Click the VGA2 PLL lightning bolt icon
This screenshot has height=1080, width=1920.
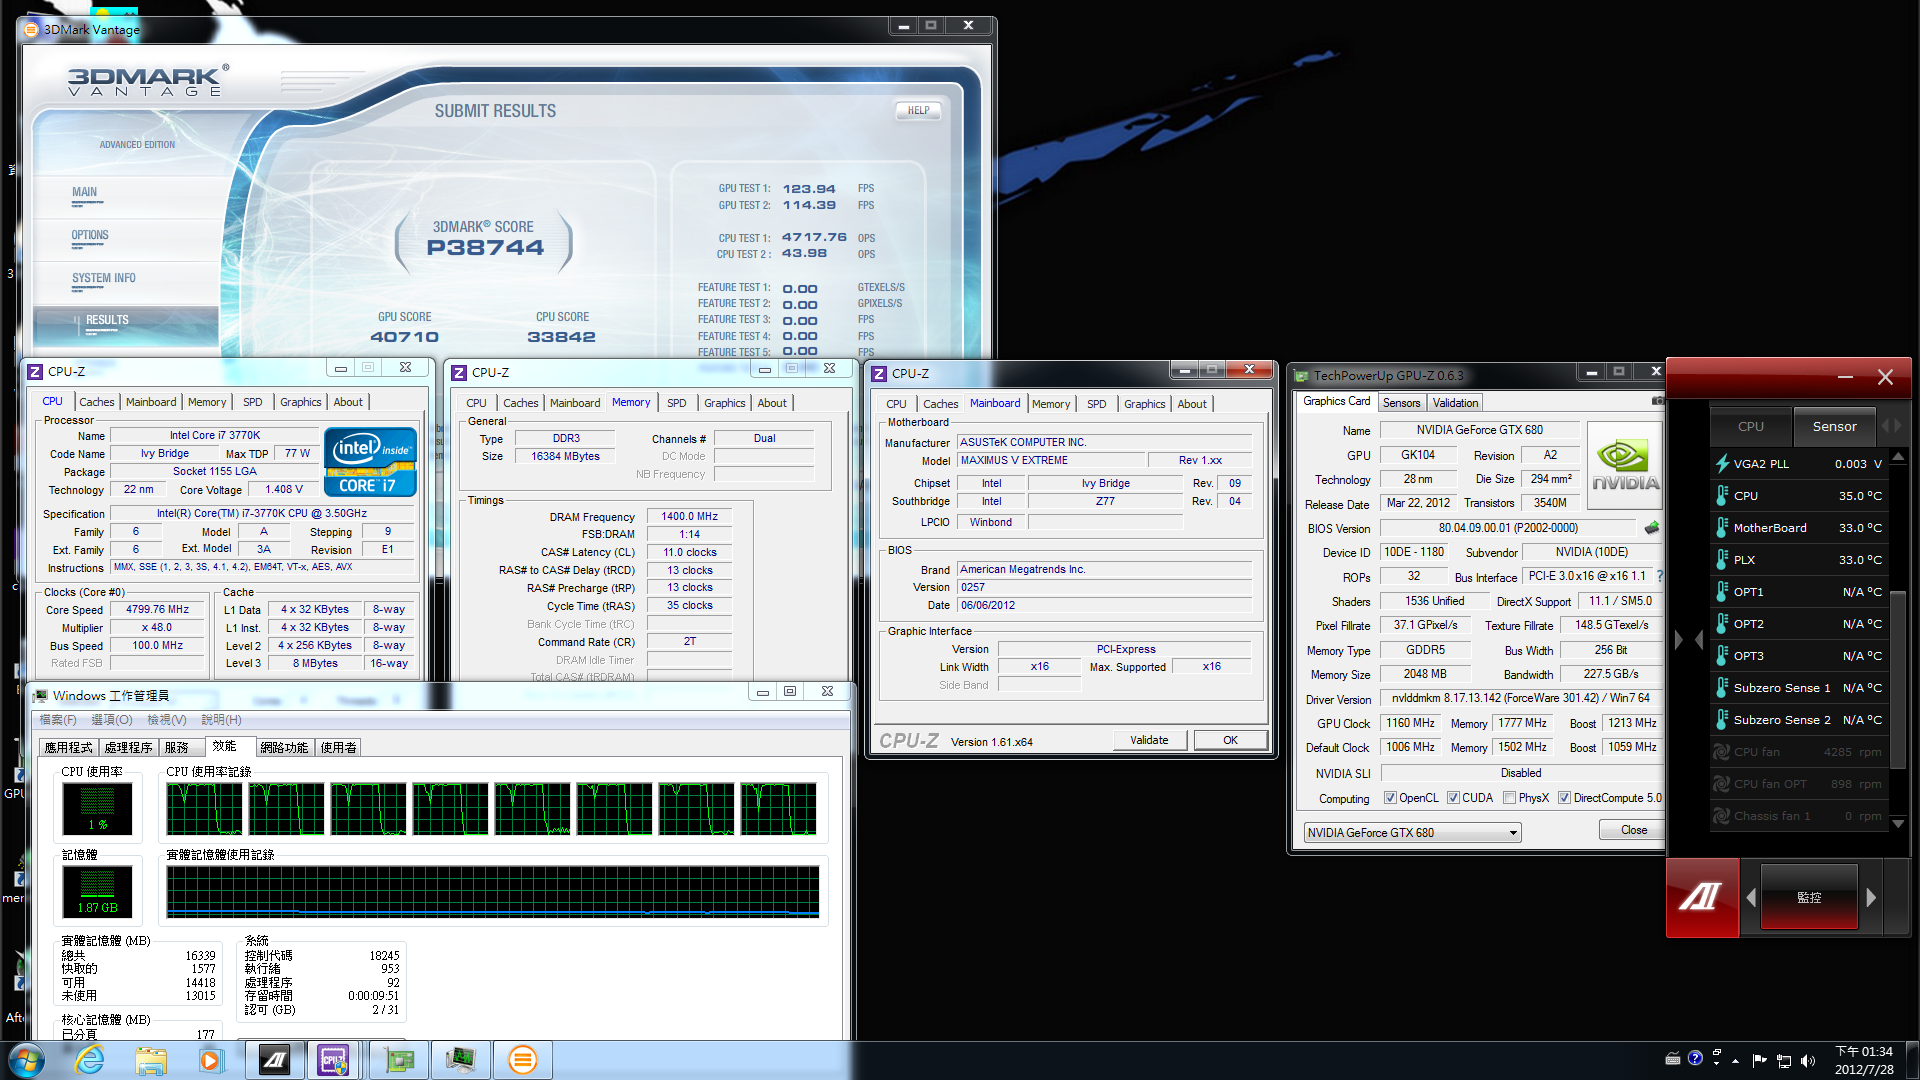tap(1722, 464)
